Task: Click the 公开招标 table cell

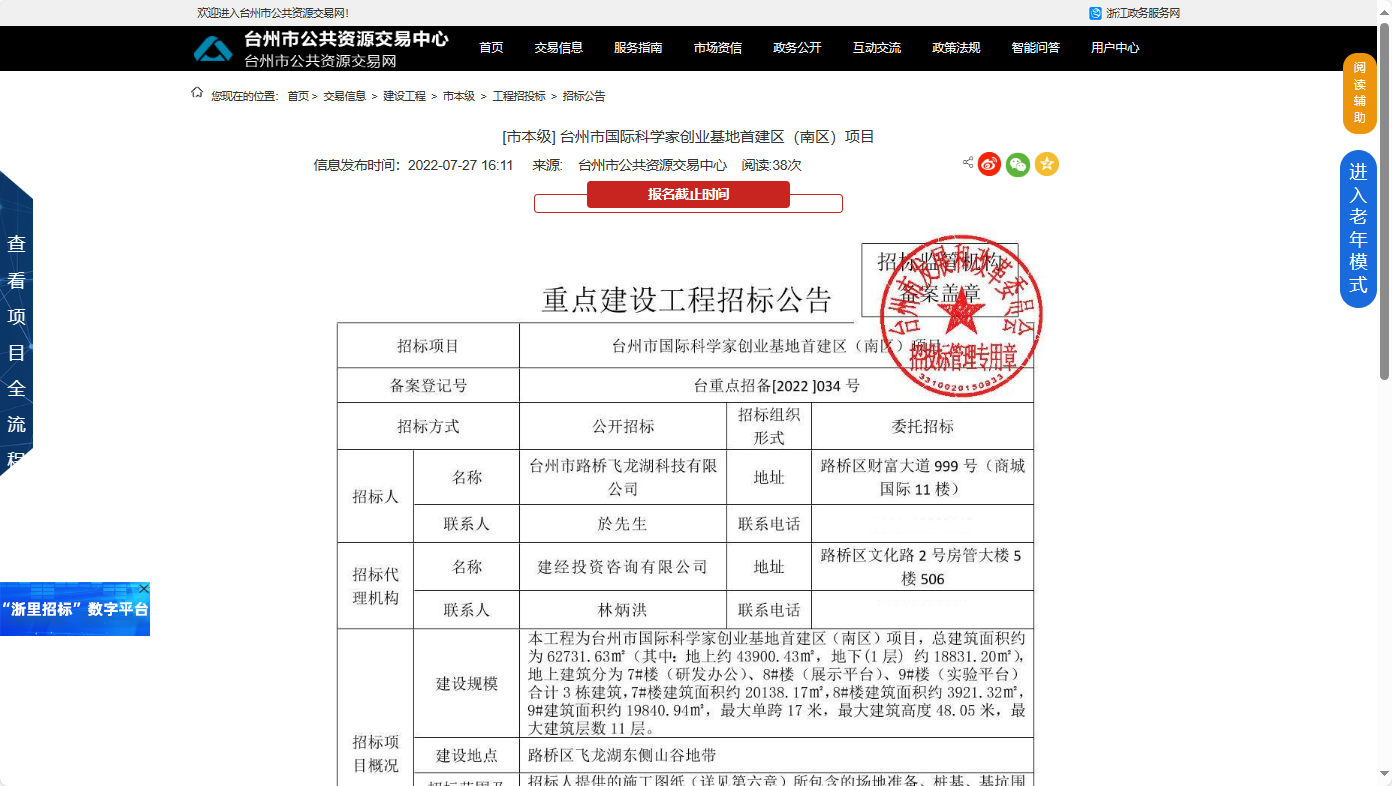Action: (x=623, y=426)
